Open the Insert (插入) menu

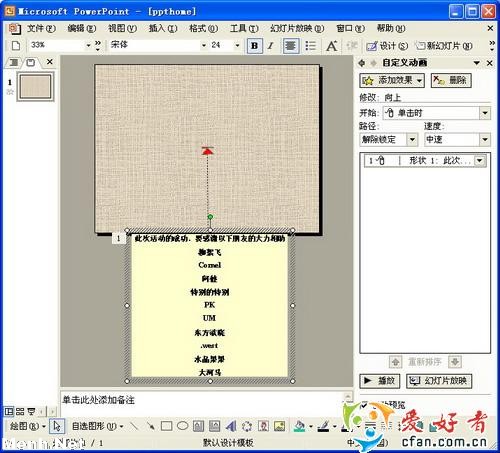pyautogui.click(x=163, y=29)
